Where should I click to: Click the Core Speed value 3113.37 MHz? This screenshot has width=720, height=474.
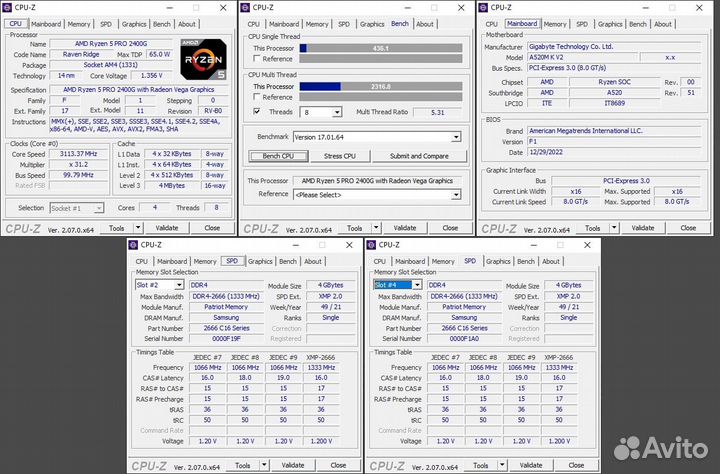click(x=78, y=154)
